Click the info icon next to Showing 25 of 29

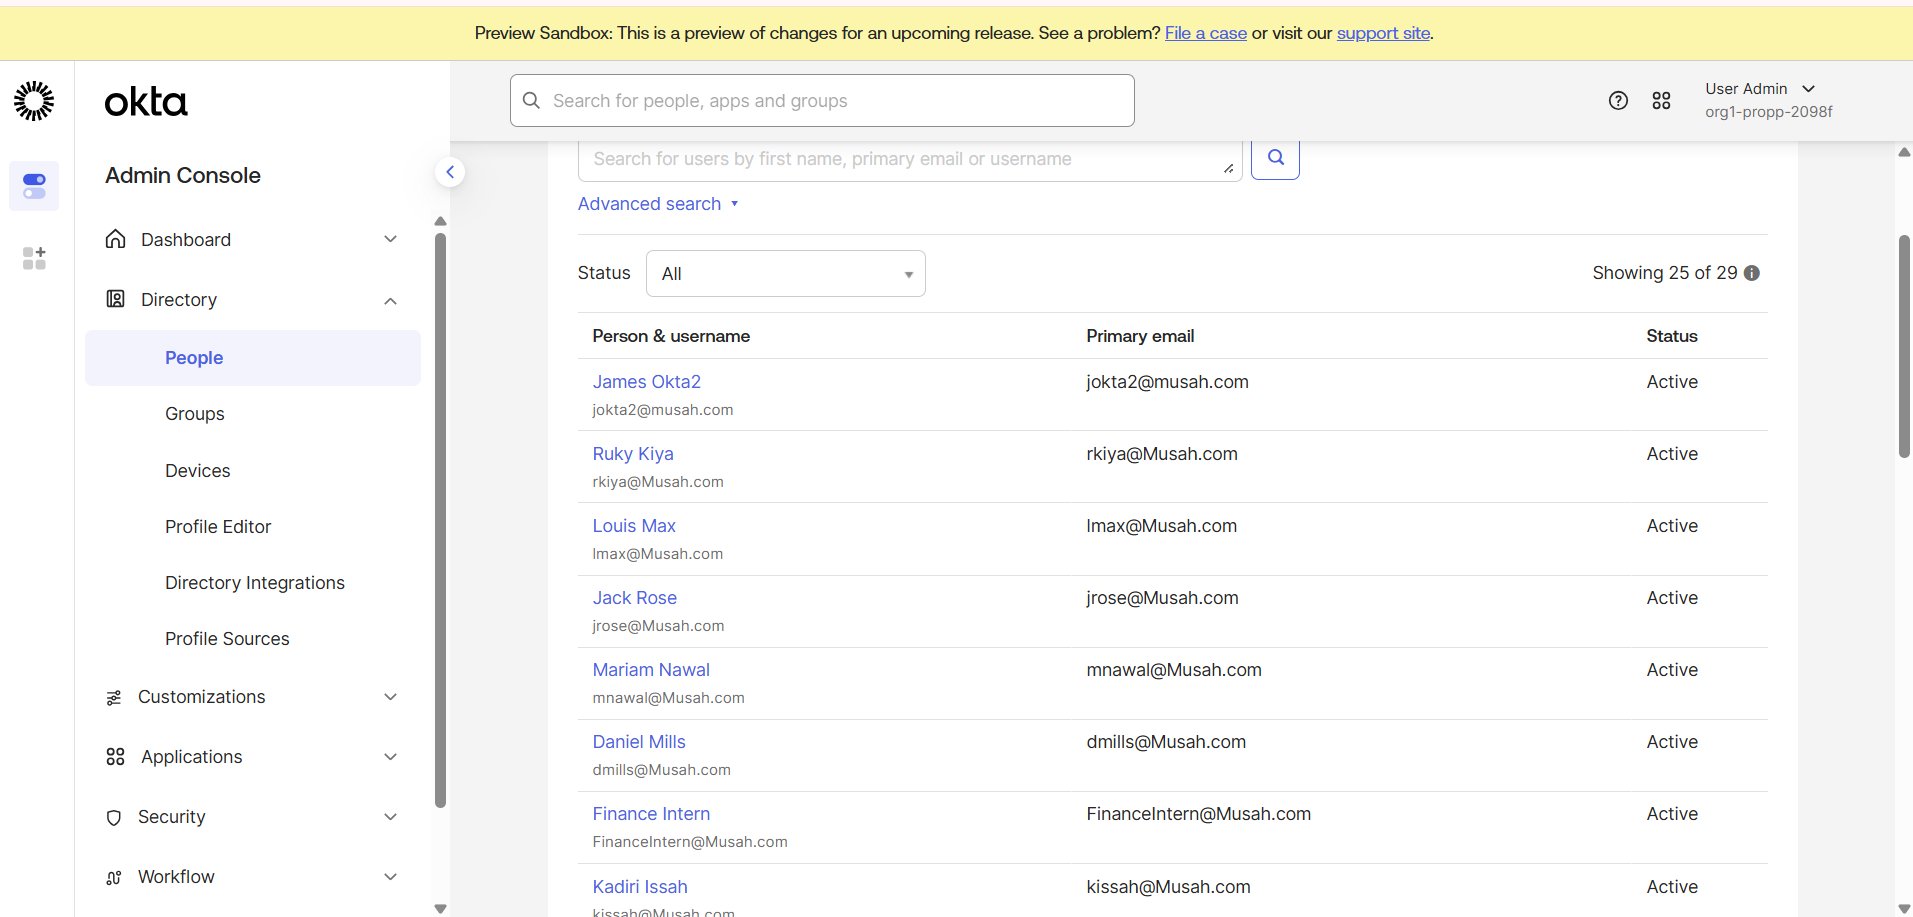click(x=1752, y=273)
